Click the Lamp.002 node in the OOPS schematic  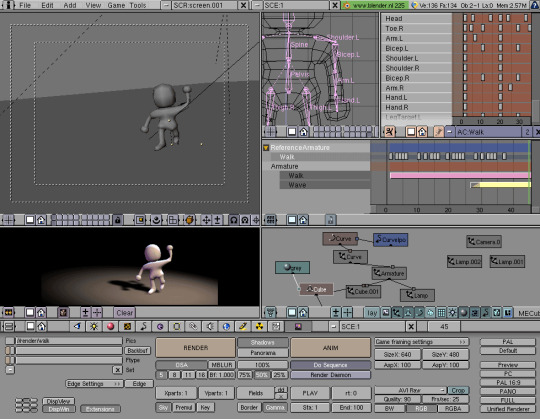coord(464,262)
